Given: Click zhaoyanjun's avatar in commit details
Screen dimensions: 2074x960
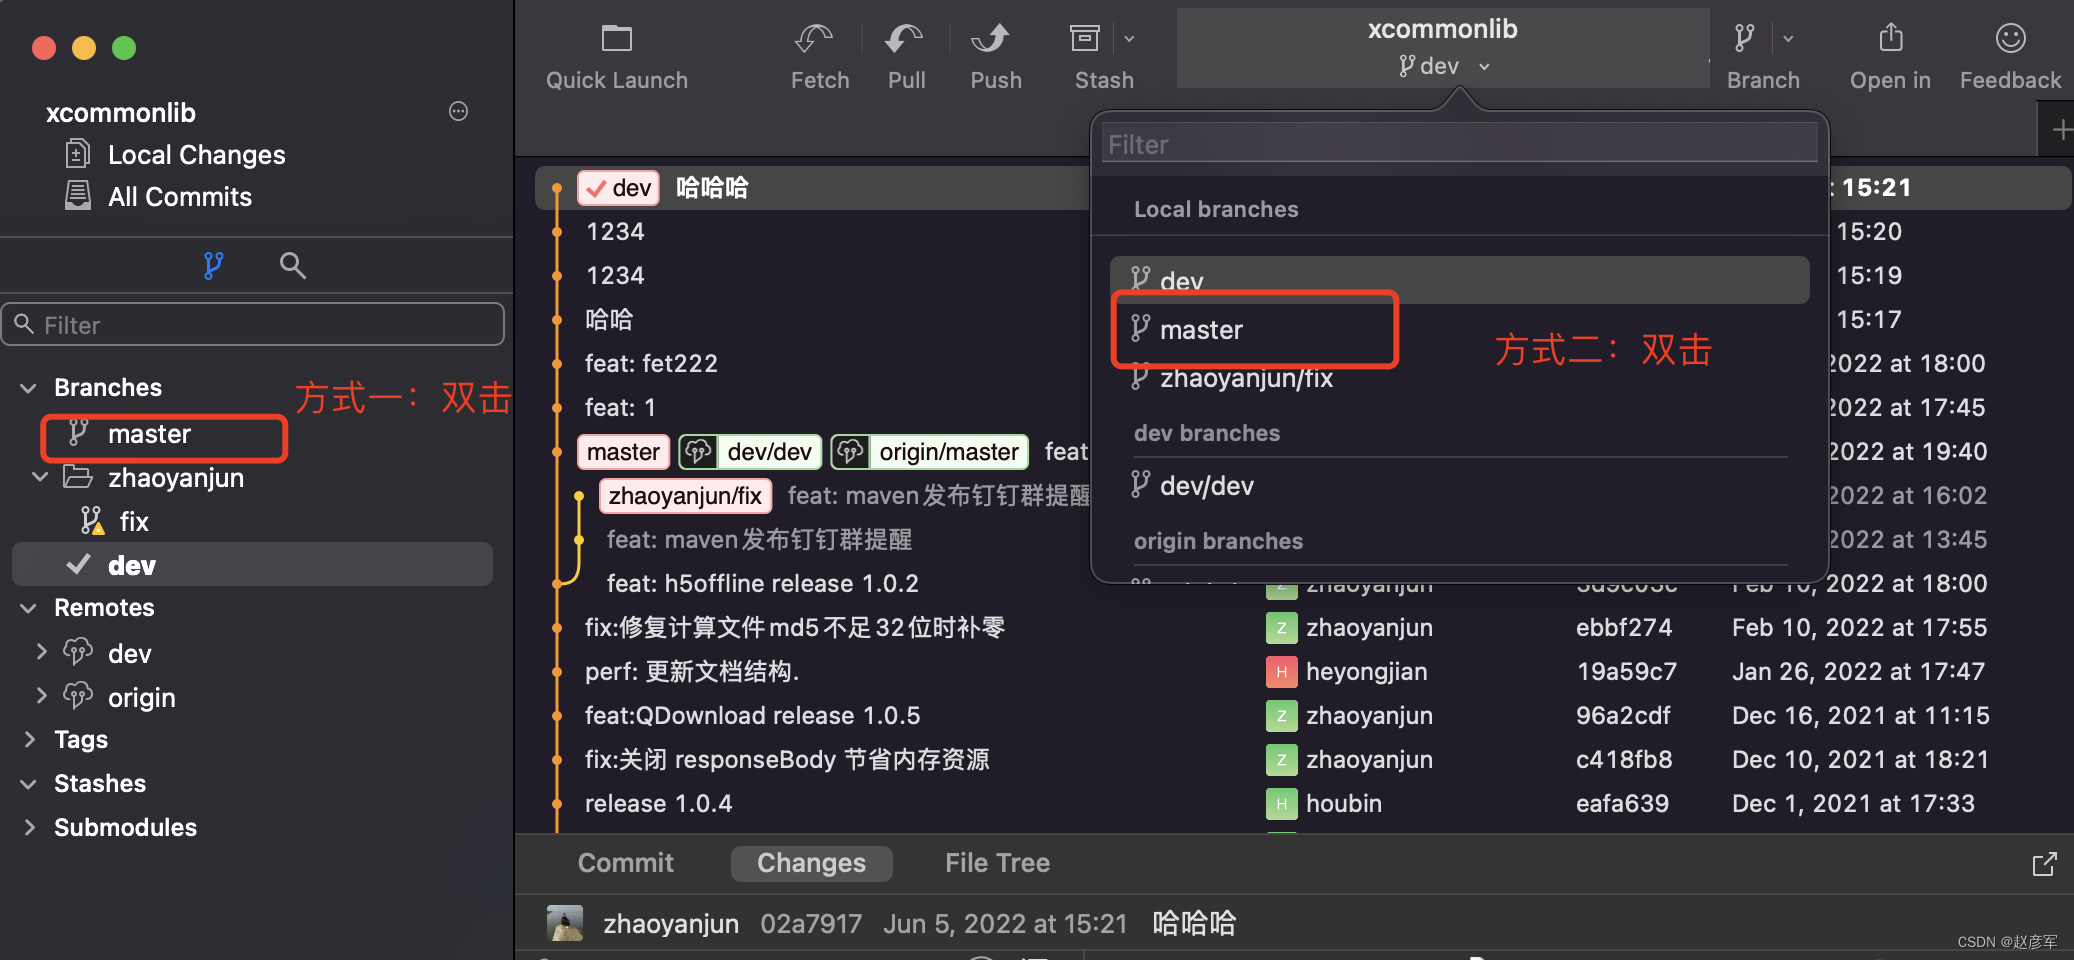Looking at the screenshot, I should tap(565, 924).
